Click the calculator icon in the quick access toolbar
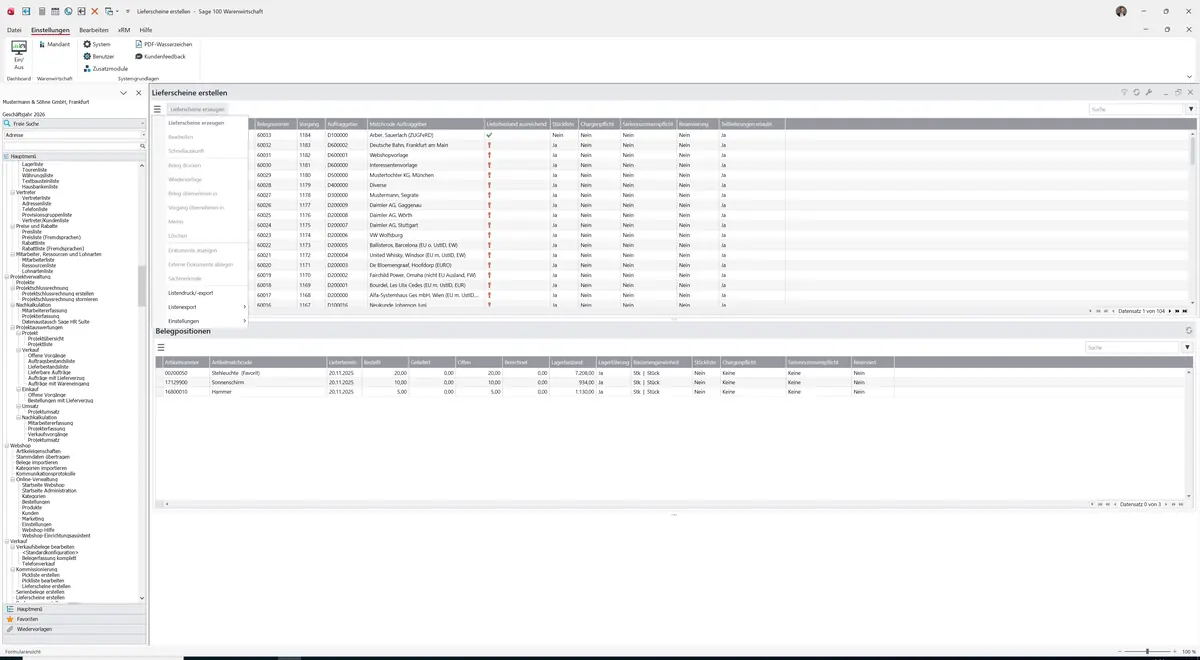 pyautogui.click(x=41, y=11)
